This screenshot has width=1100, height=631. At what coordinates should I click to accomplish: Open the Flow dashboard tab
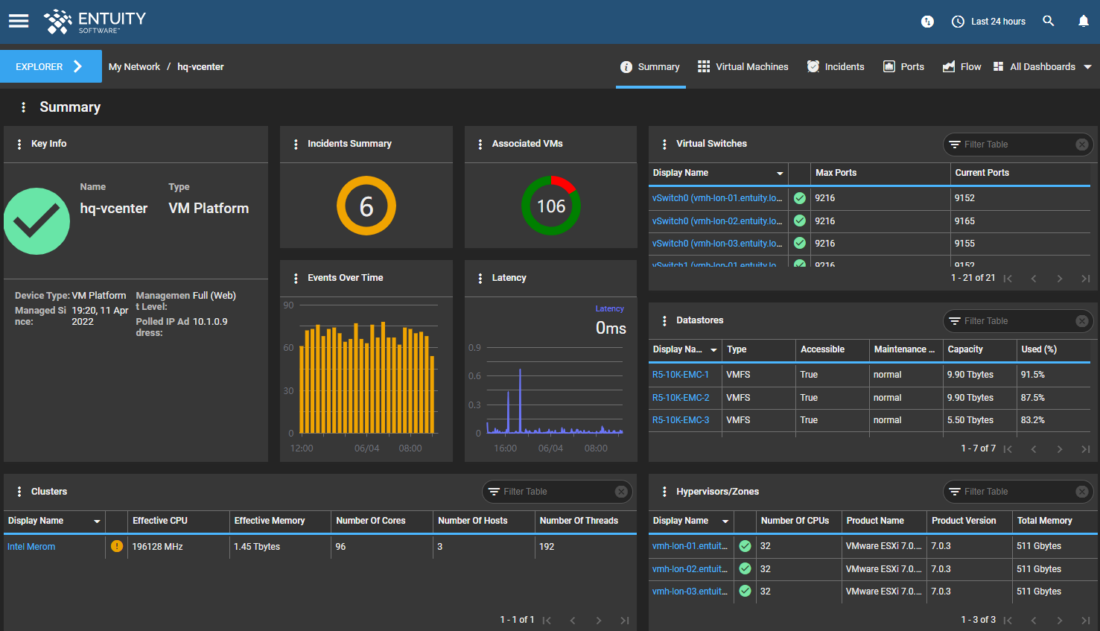(962, 67)
